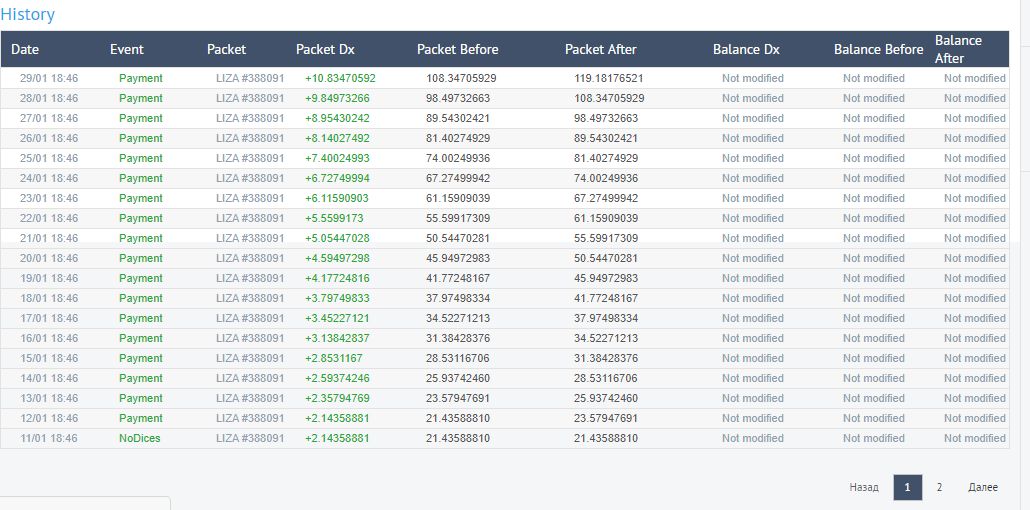Select the 20/01 18:46 date cell
The height and width of the screenshot is (510, 1030).
[x=49, y=258]
